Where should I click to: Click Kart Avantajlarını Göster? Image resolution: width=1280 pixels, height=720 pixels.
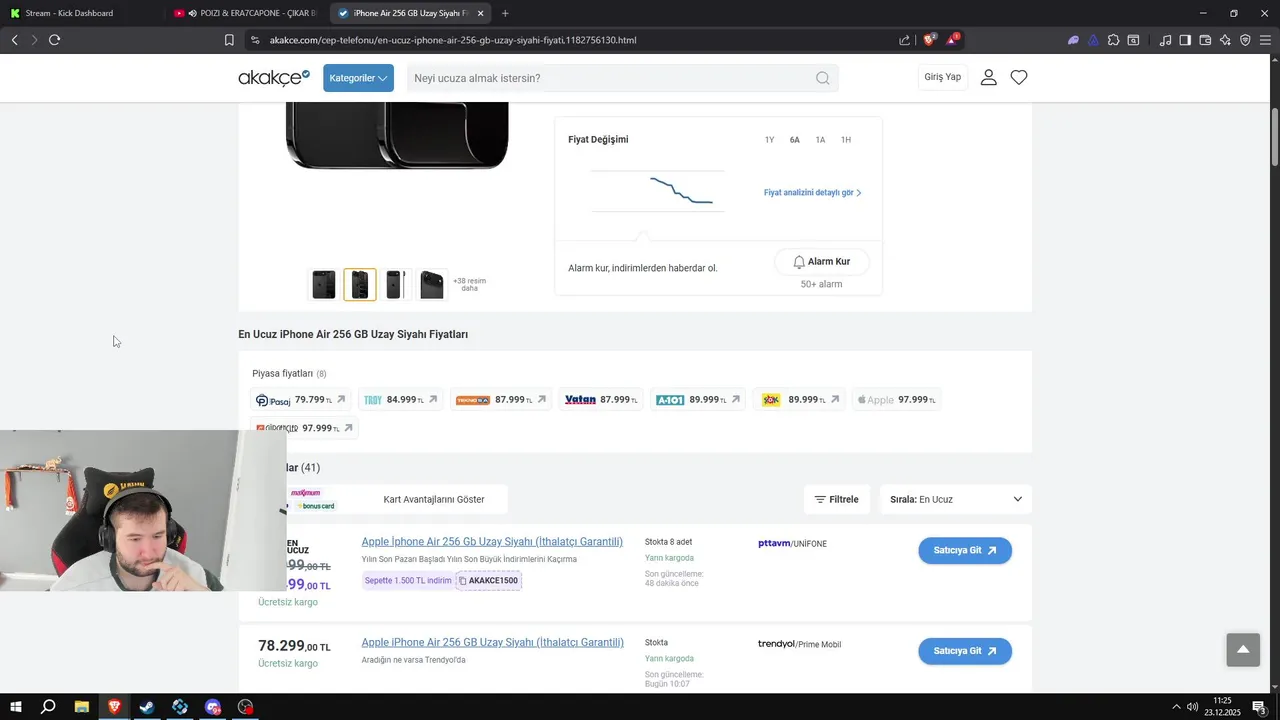tap(434, 499)
